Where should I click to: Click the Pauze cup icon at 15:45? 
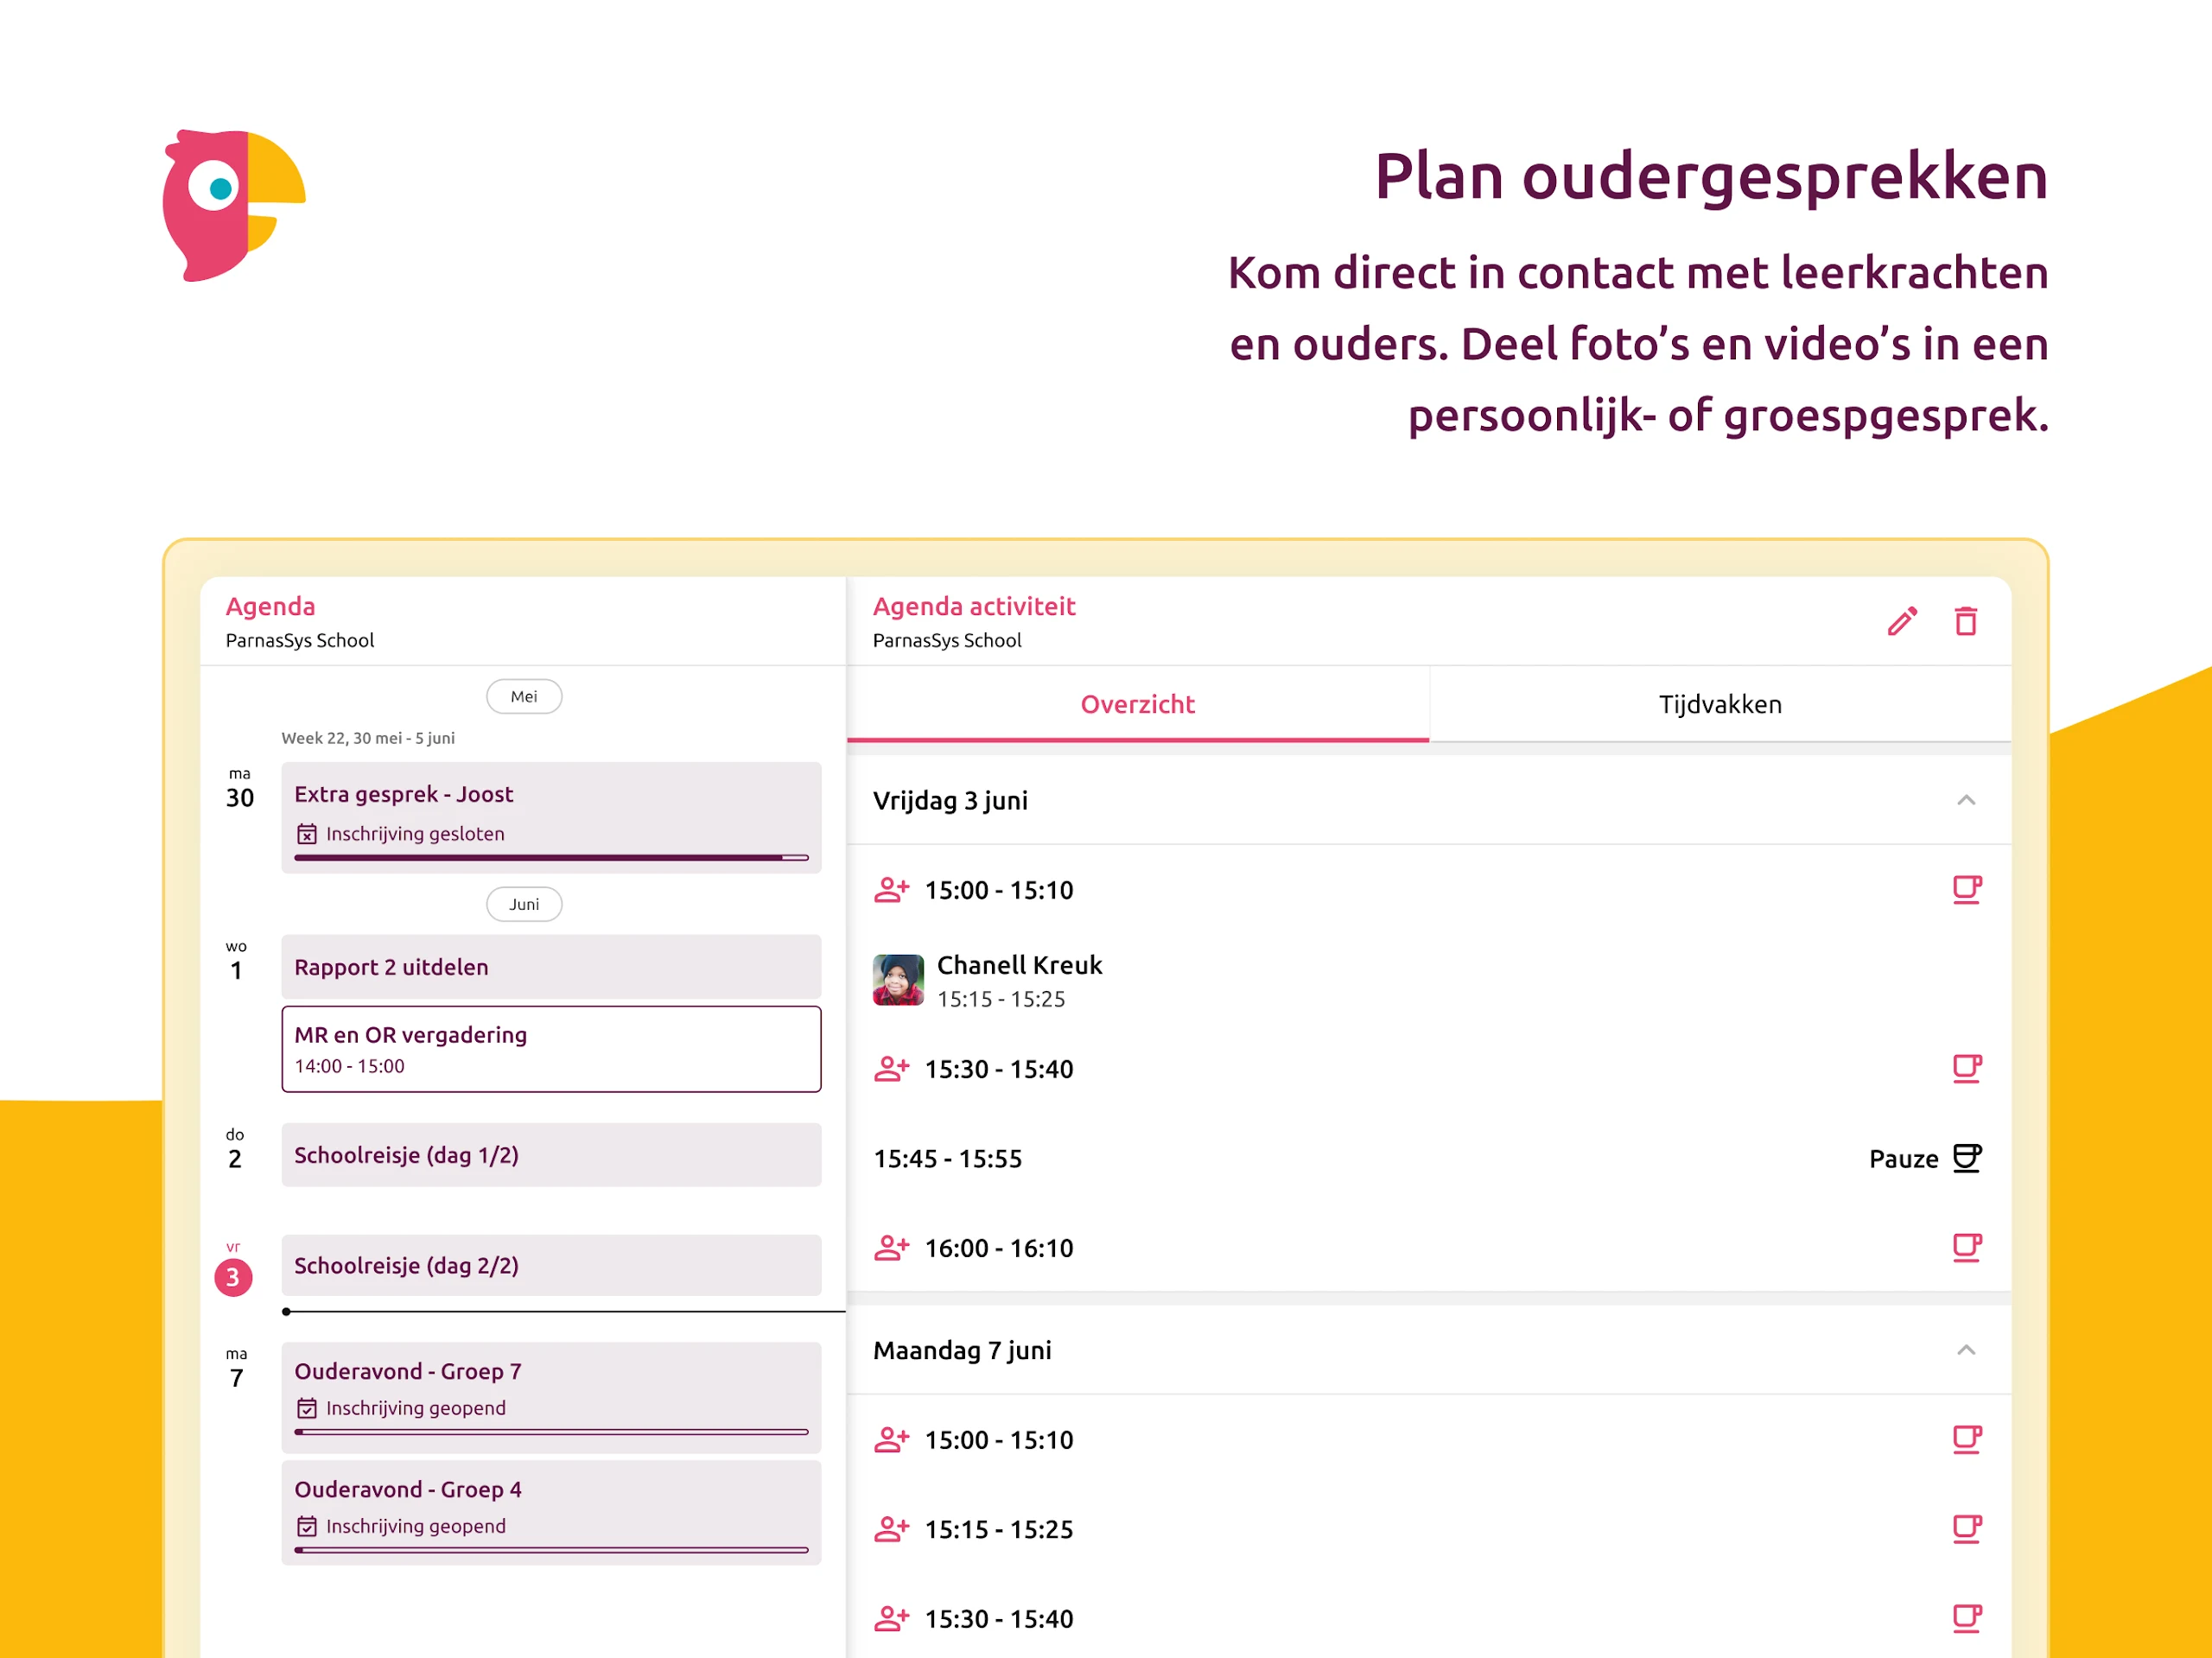pos(1967,1158)
